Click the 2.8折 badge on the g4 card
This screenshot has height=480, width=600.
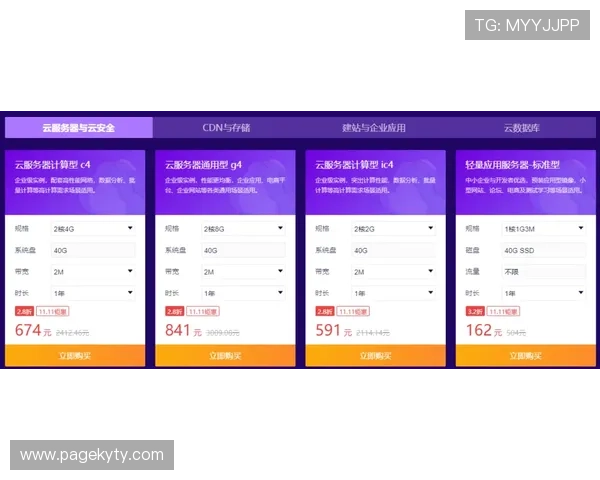(x=174, y=312)
